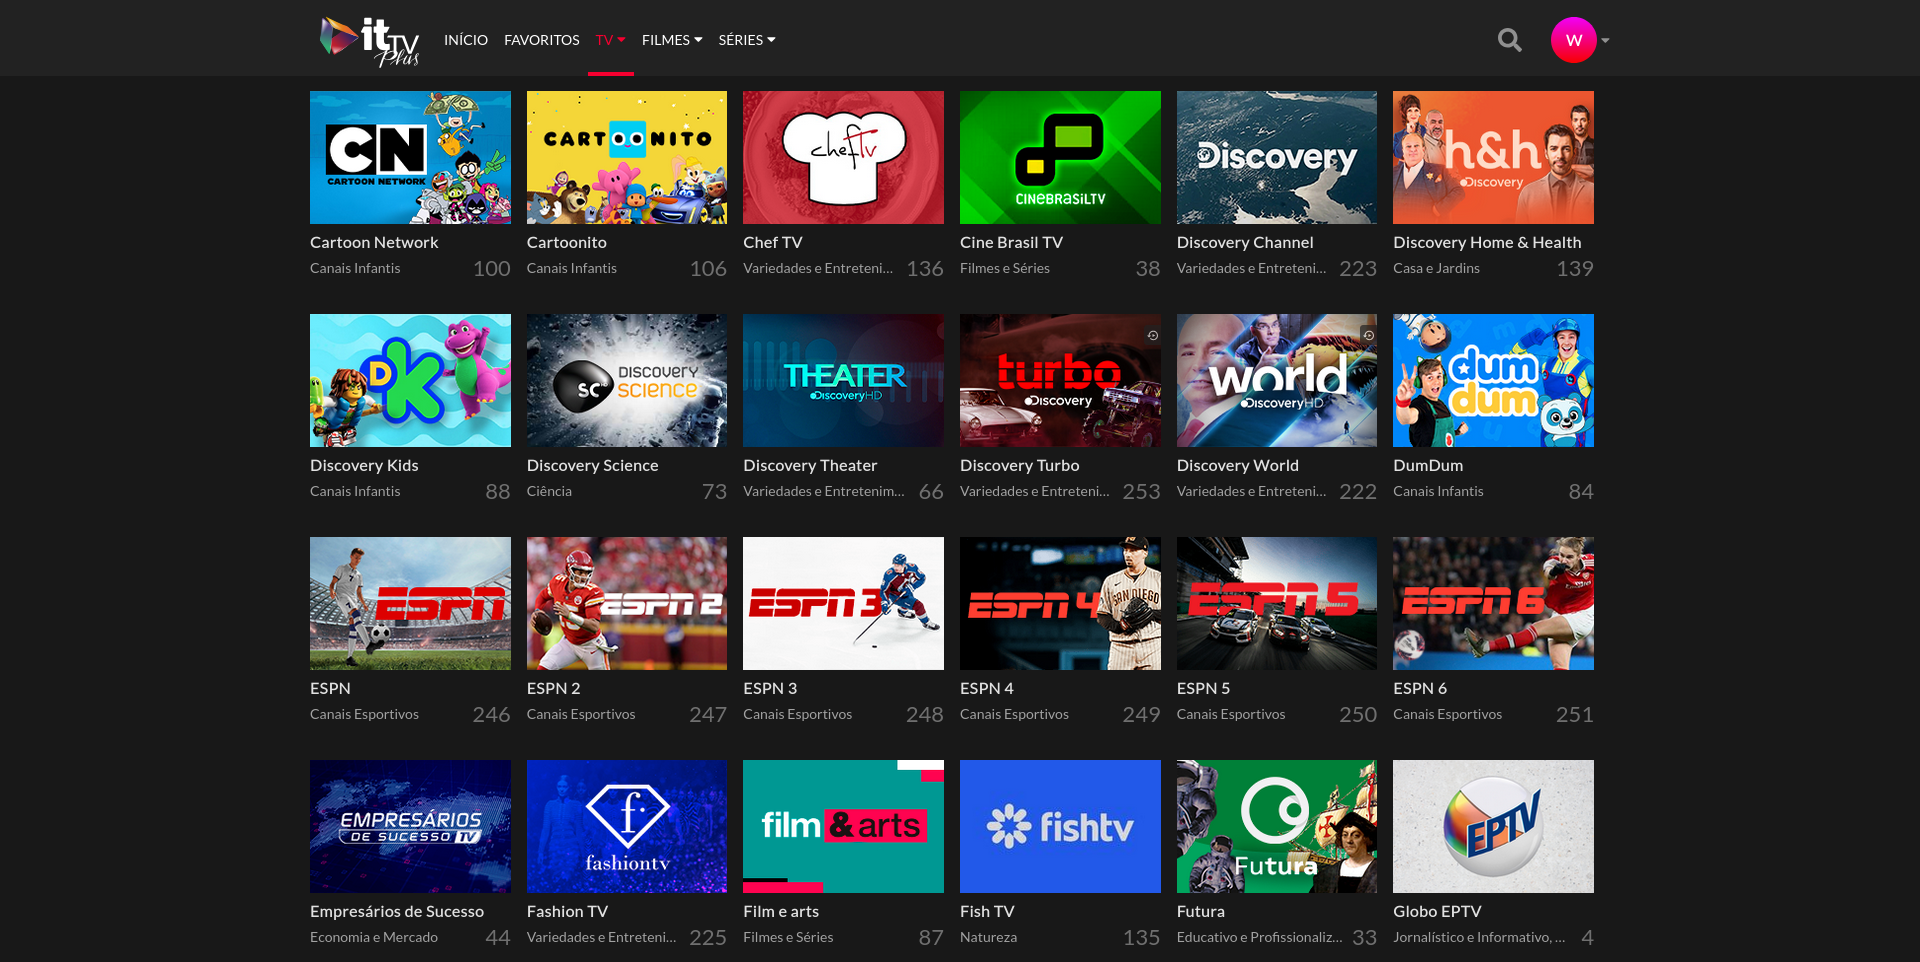Image resolution: width=1920 pixels, height=962 pixels.
Task: Click the ESPN 3 title link
Action: click(x=770, y=688)
